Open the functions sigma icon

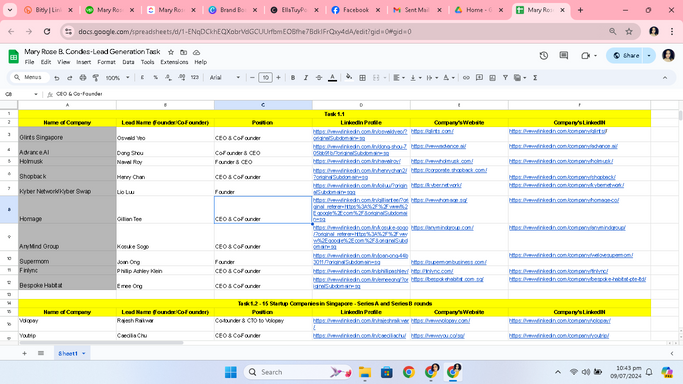click(535, 77)
